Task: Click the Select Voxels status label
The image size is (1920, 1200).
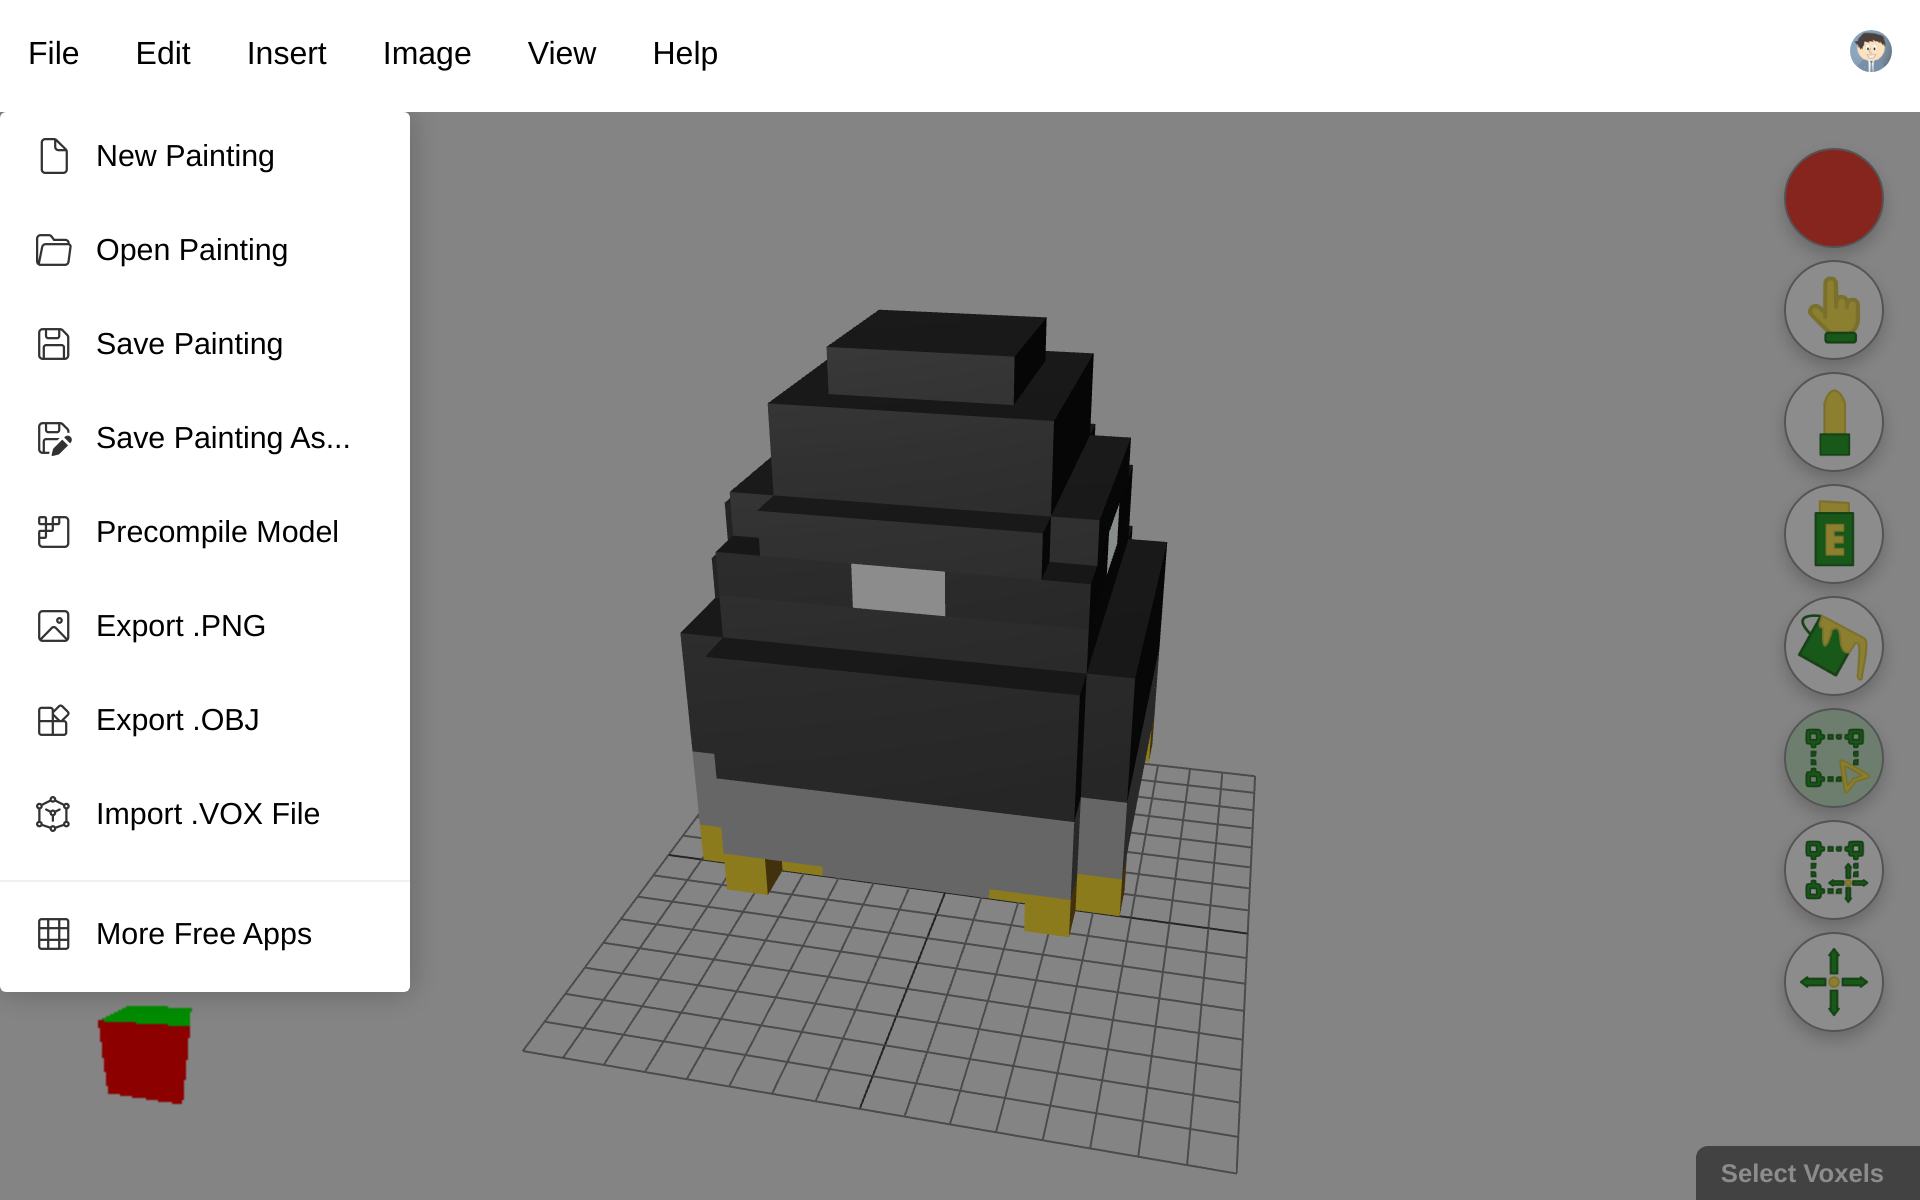Action: pos(1800,1173)
